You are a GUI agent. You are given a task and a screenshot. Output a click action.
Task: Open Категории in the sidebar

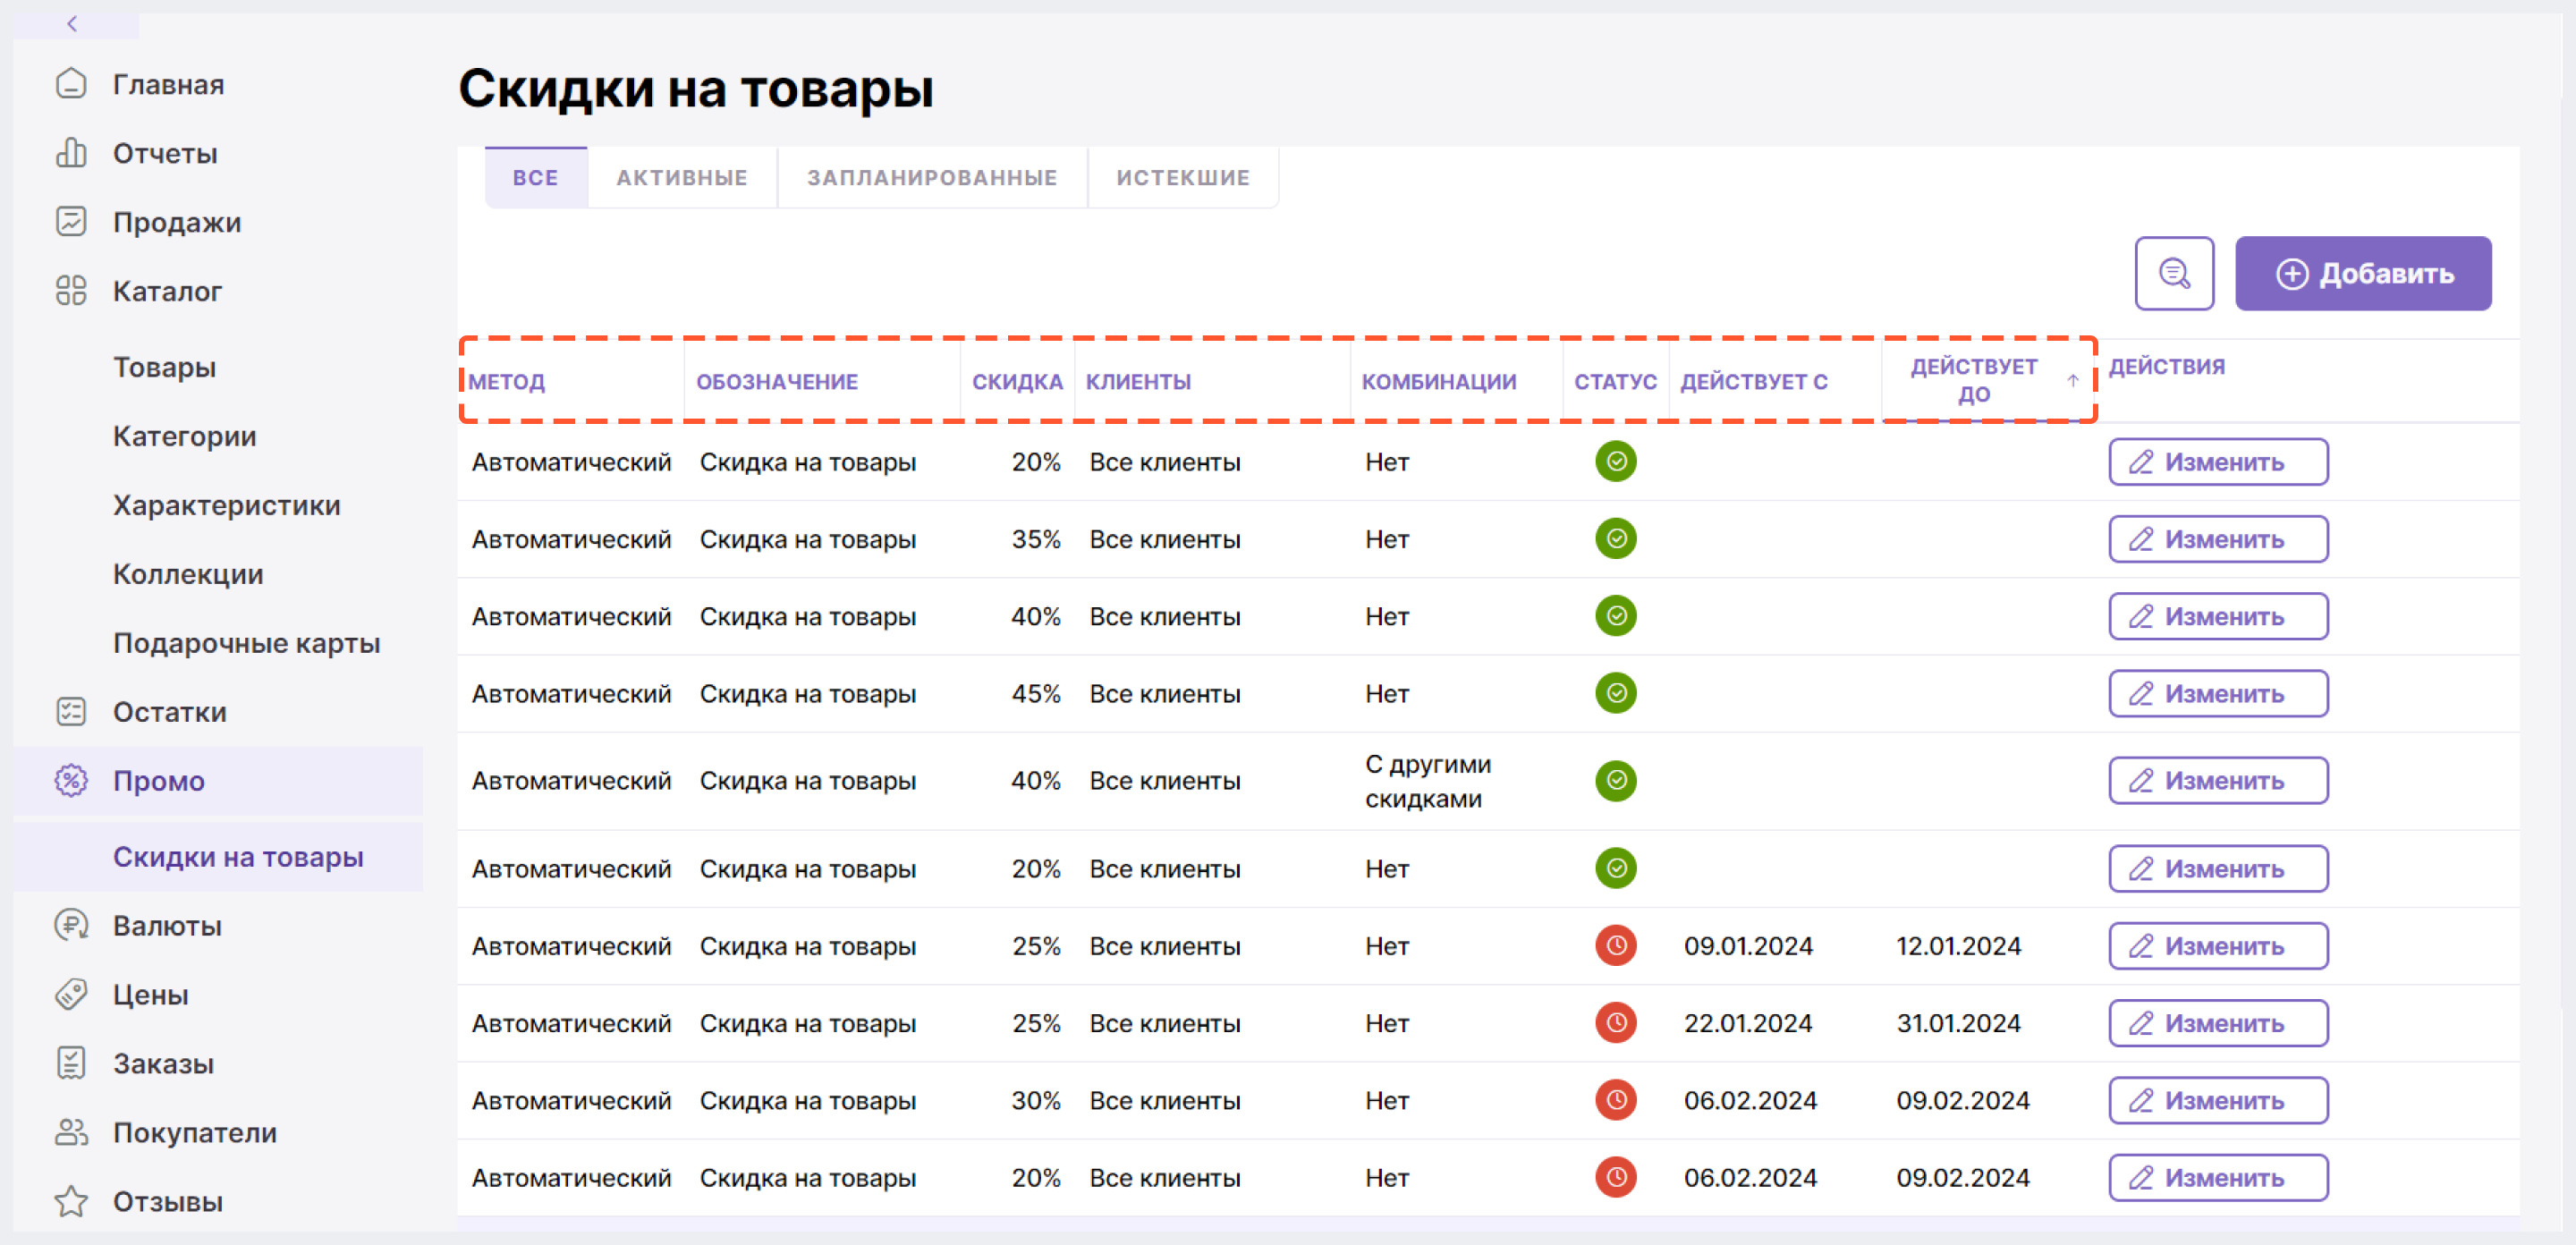(x=185, y=436)
